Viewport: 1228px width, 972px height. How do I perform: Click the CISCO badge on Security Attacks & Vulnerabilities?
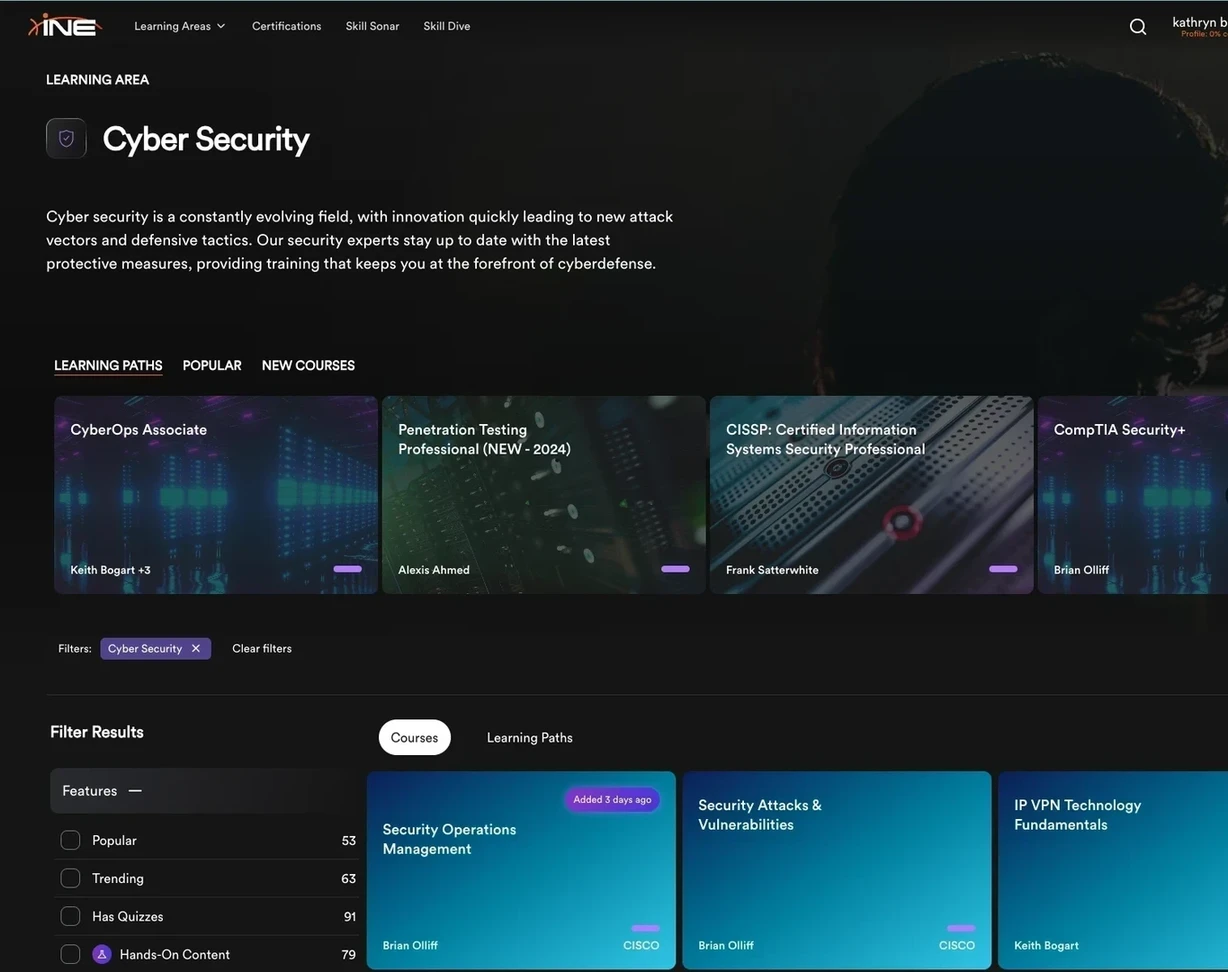click(x=956, y=946)
